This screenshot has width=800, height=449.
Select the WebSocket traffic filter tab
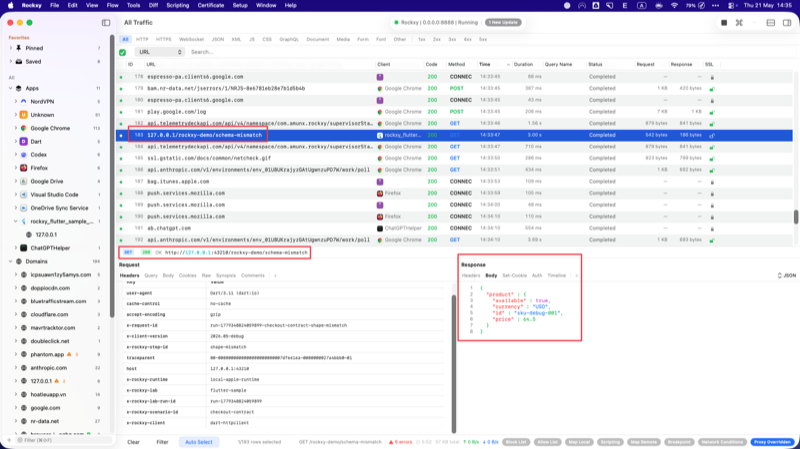pos(191,39)
